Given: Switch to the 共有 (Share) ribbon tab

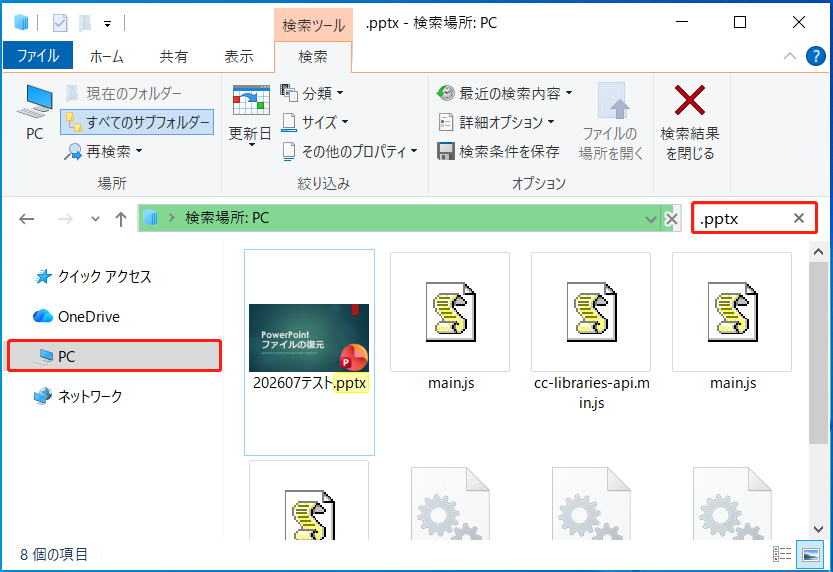Looking at the screenshot, I should point(174,56).
